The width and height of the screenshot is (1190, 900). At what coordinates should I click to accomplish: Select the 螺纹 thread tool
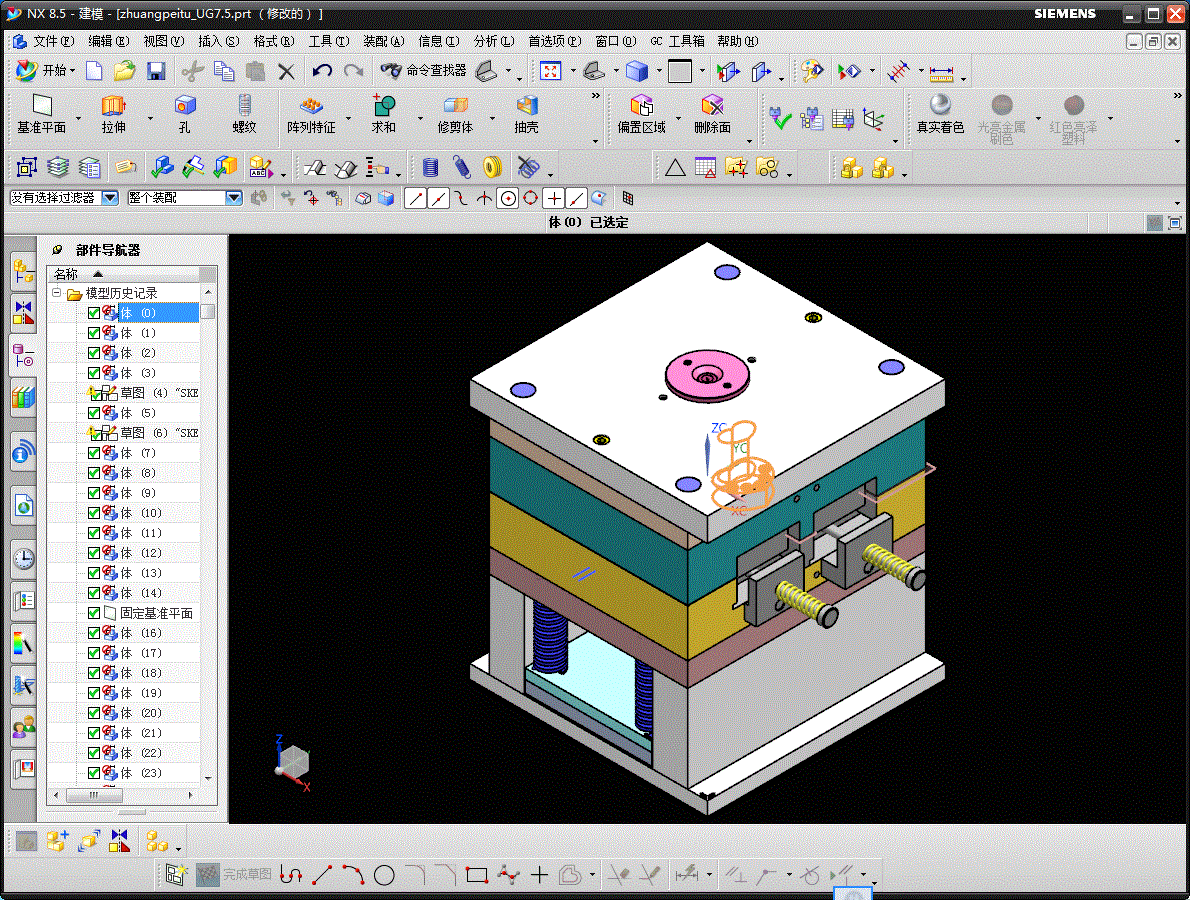[244, 115]
